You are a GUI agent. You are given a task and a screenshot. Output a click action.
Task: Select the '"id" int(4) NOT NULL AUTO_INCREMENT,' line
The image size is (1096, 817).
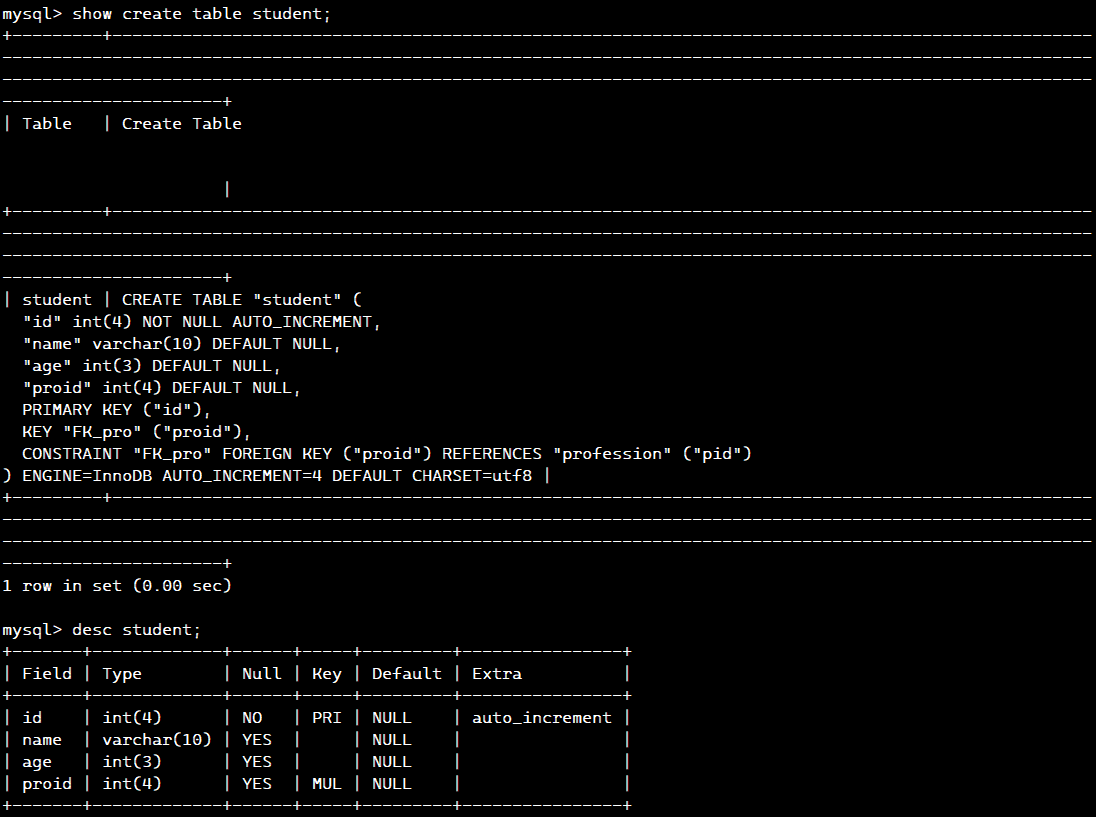(x=201, y=321)
